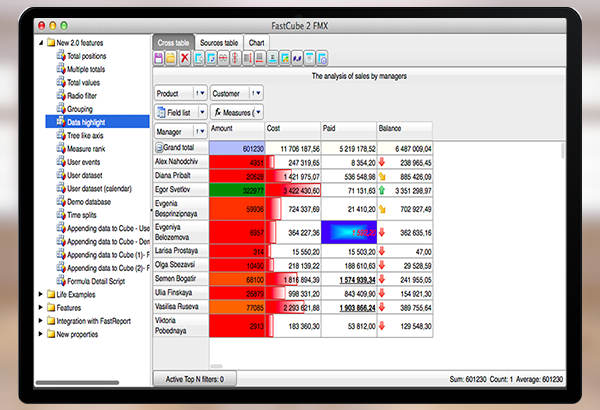The width and height of the screenshot is (600, 410).
Task: Click the Grand total row icon
Action: (159, 147)
